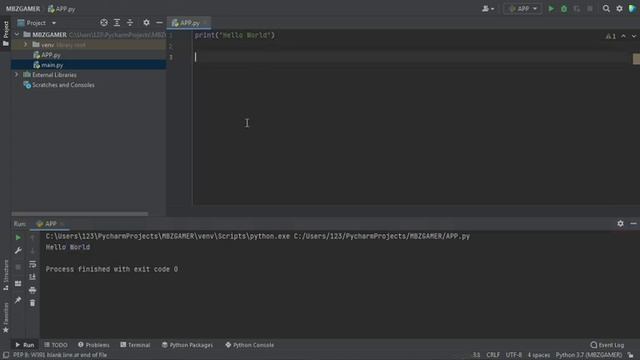The width and height of the screenshot is (640, 360).
Task: Click the warning stripe mark on the editor scrollbar
Action: pos(636,59)
